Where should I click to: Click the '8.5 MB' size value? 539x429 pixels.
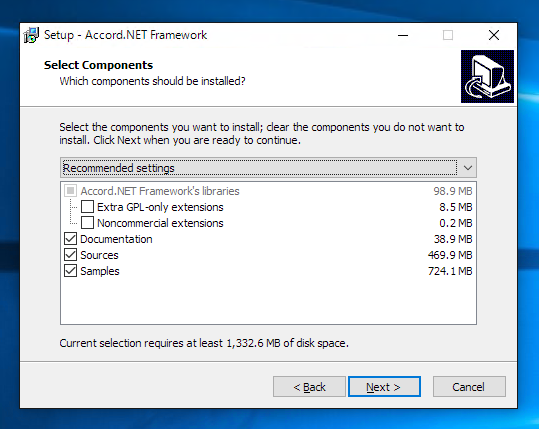(456, 207)
